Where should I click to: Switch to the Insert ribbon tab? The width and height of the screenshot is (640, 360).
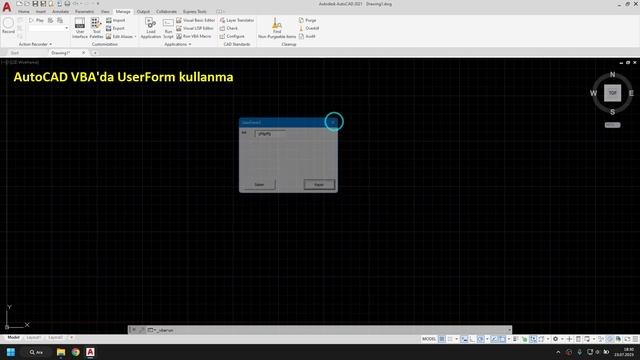coord(41,11)
